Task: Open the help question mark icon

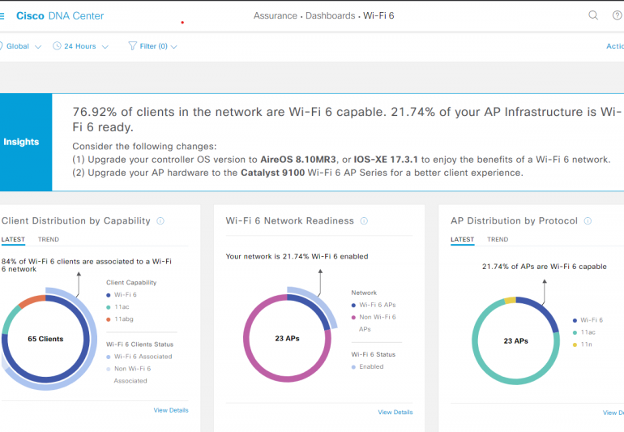Action: point(617,15)
